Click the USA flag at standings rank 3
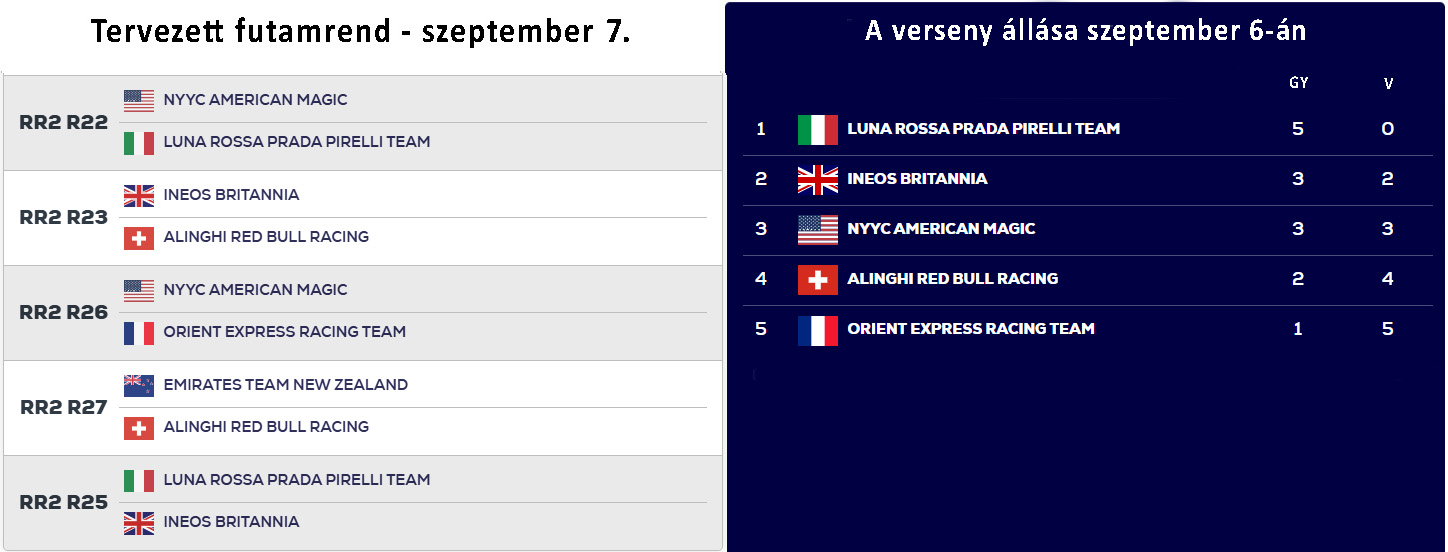The width and height of the screenshot is (1448, 552). click(818, 230)
